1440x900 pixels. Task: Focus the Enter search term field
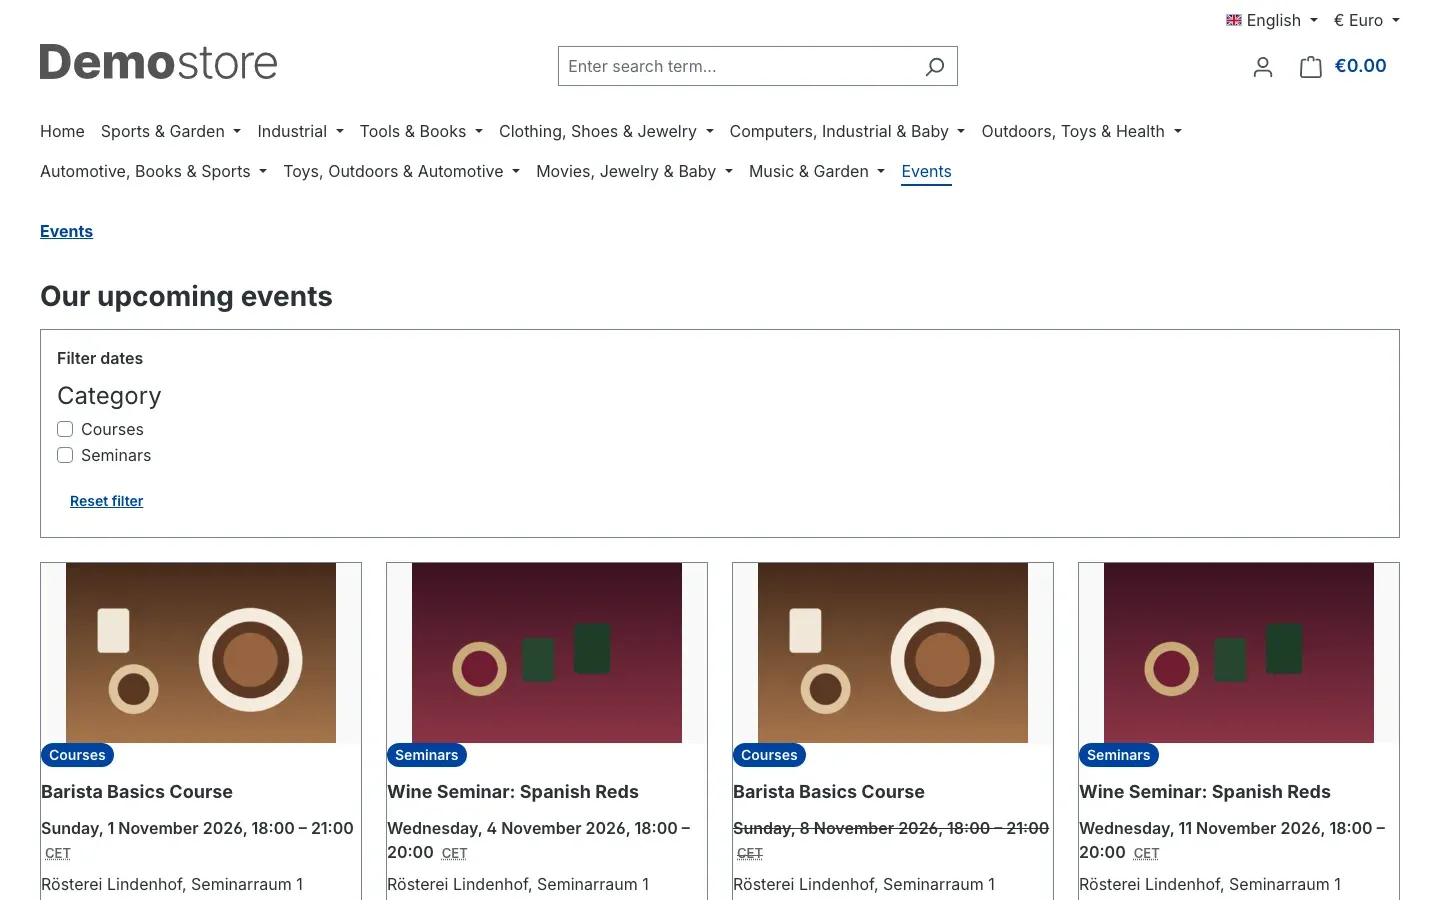(x=736, y=66)
